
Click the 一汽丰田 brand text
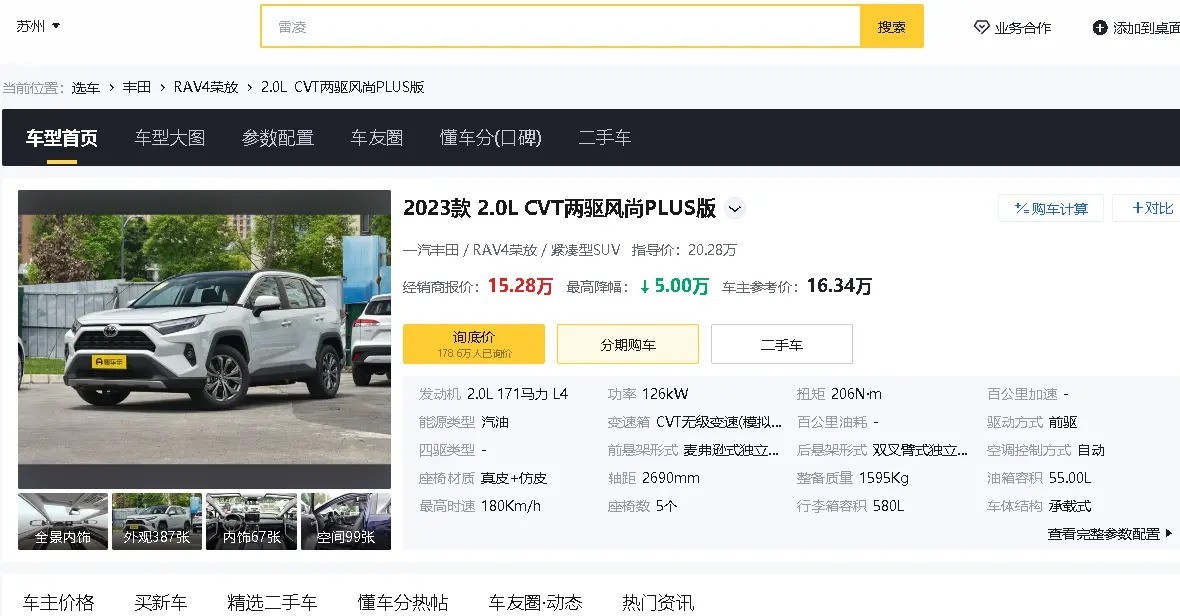[430, 250]
